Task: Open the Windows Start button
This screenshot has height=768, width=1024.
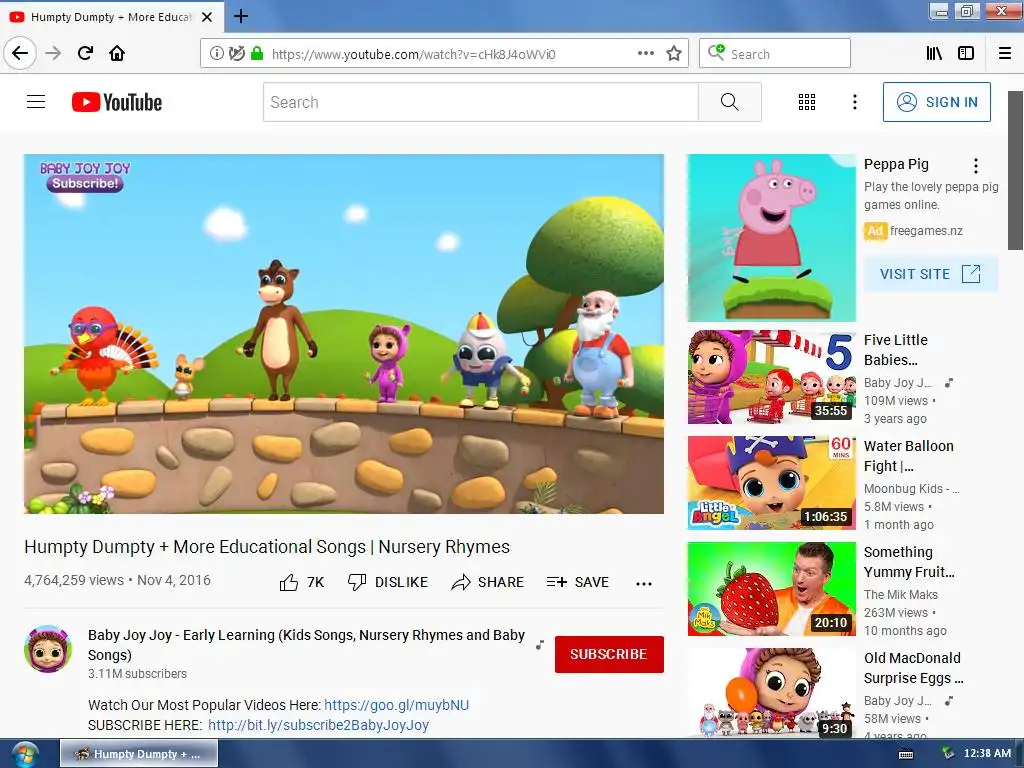Action: tap(24, 754)
